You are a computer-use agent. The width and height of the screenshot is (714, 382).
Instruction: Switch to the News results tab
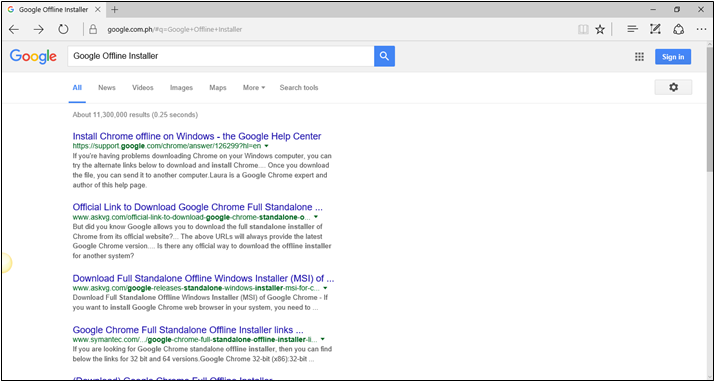(107, 87)
